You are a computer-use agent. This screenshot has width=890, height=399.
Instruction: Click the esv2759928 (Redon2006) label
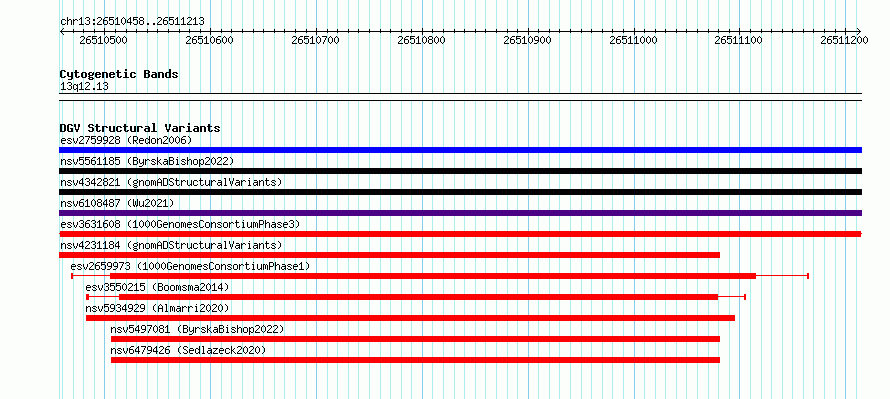pos(126,140)
